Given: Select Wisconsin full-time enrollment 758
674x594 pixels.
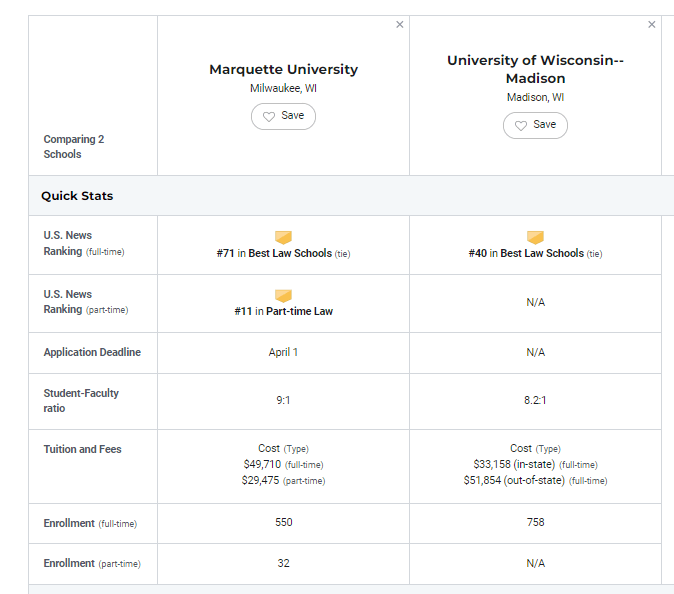Looking at the screenshot, I should pos(536,522).
